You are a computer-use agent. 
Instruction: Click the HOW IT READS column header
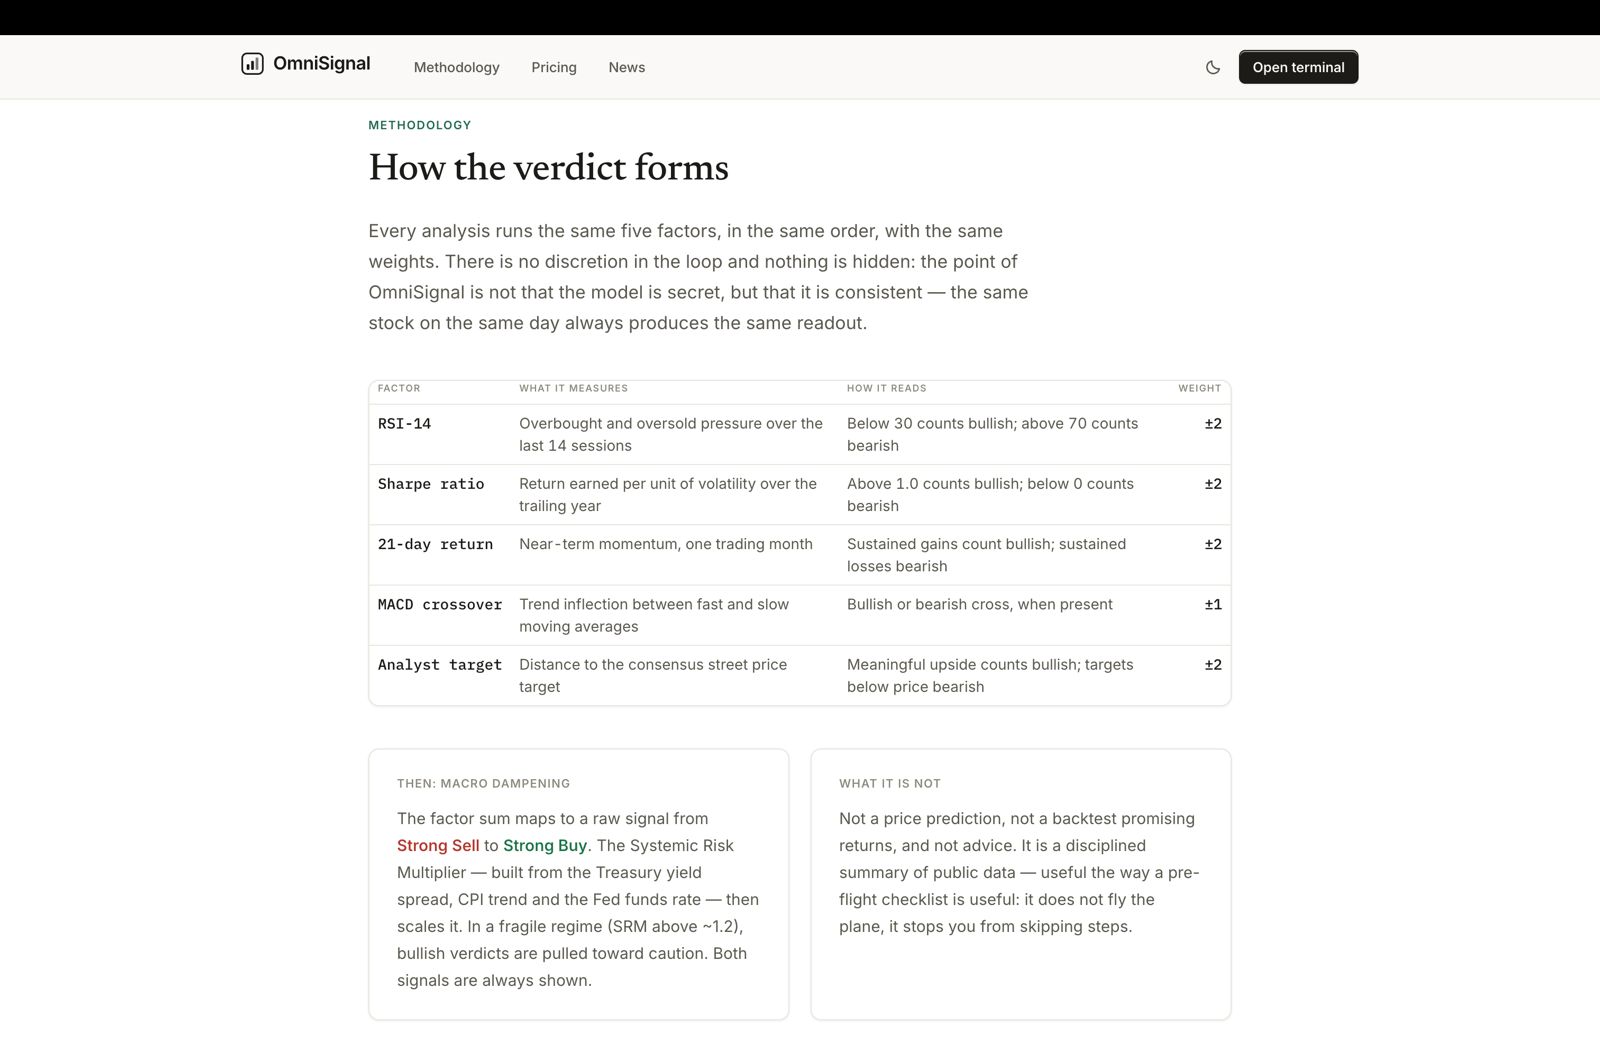pyautogui.click(x=886, y=388)
